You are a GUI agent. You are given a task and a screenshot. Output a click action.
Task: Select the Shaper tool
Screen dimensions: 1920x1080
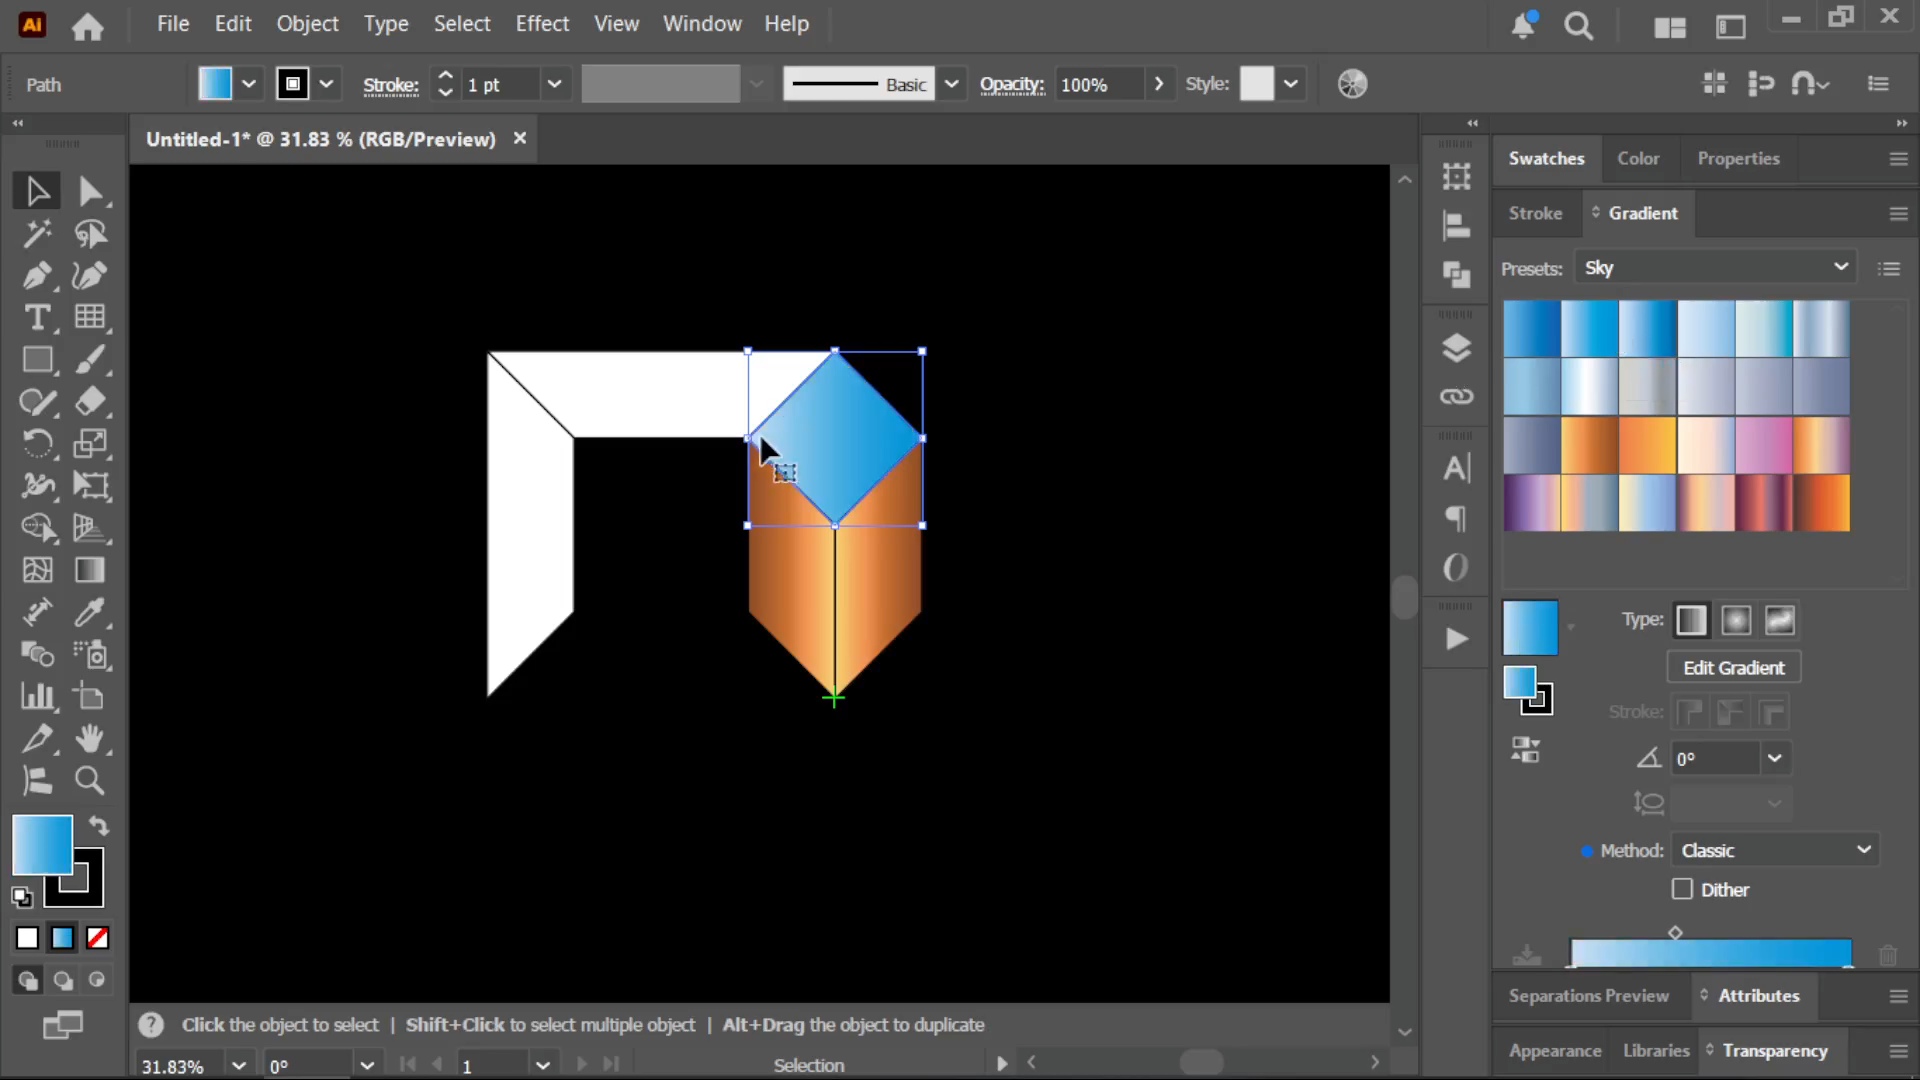coord(37,402)
